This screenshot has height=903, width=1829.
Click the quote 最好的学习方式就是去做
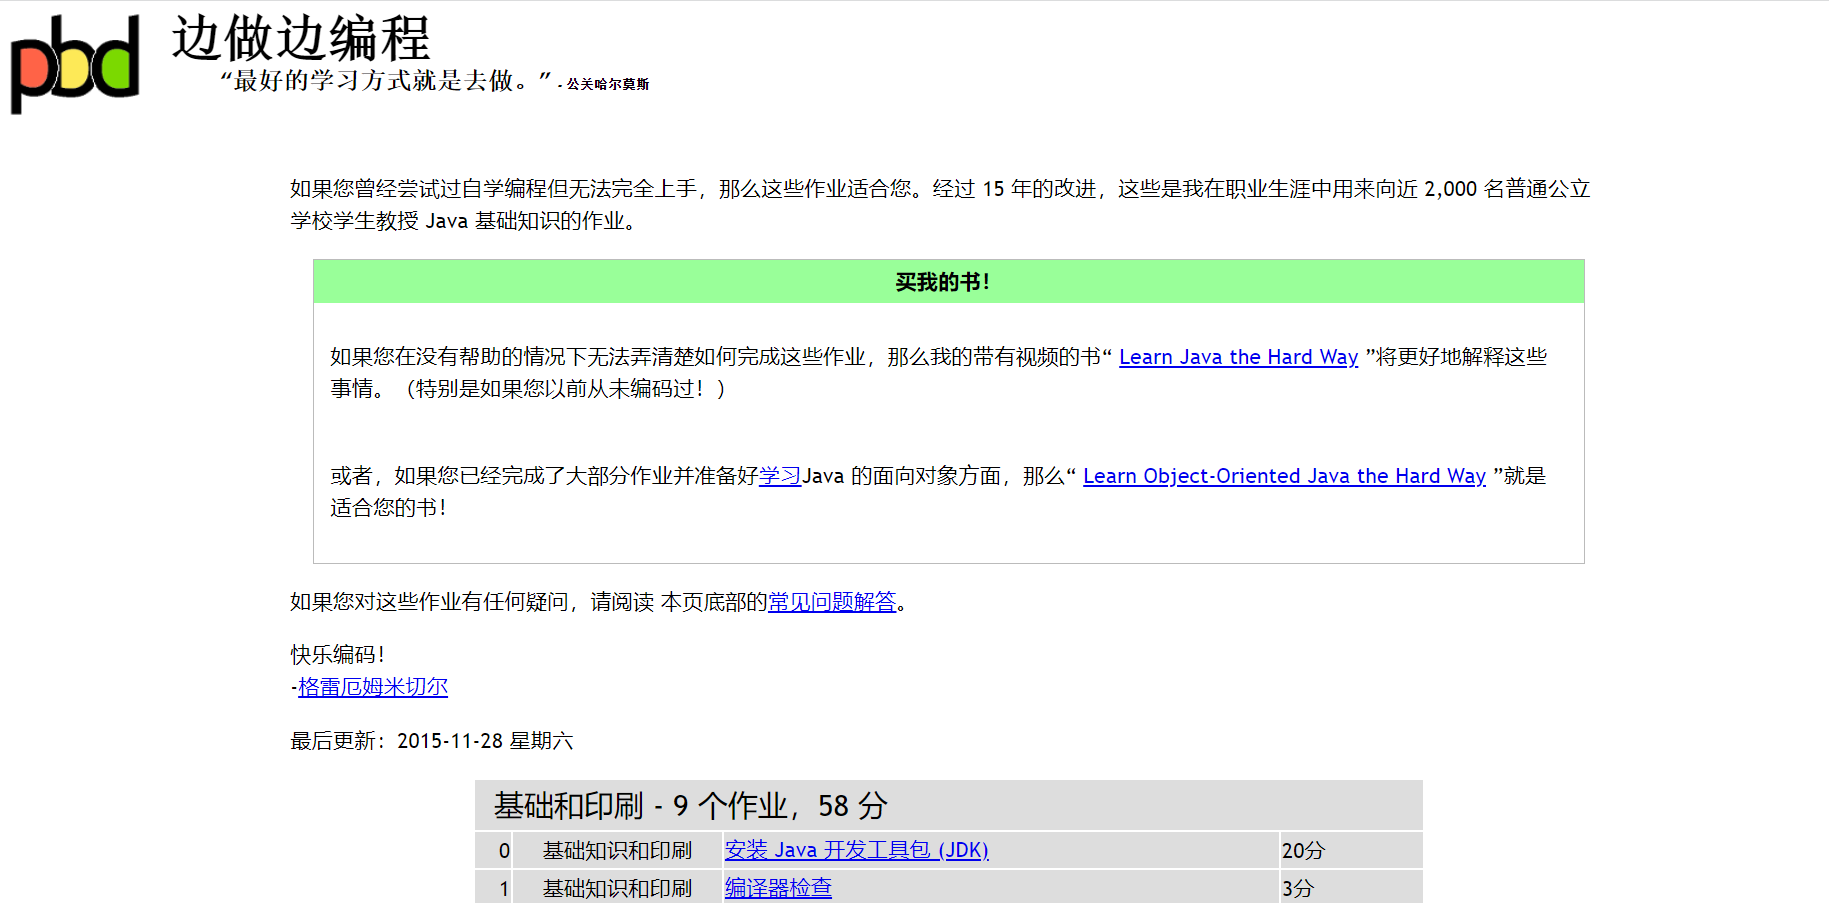click(x=386, y=81)
